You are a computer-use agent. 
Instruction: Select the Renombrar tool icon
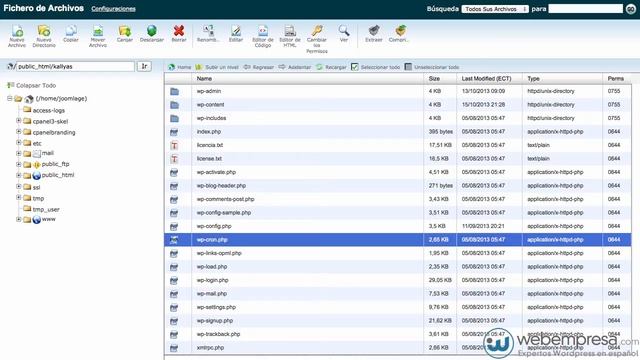pyautogui.click(x=208, y=31)
